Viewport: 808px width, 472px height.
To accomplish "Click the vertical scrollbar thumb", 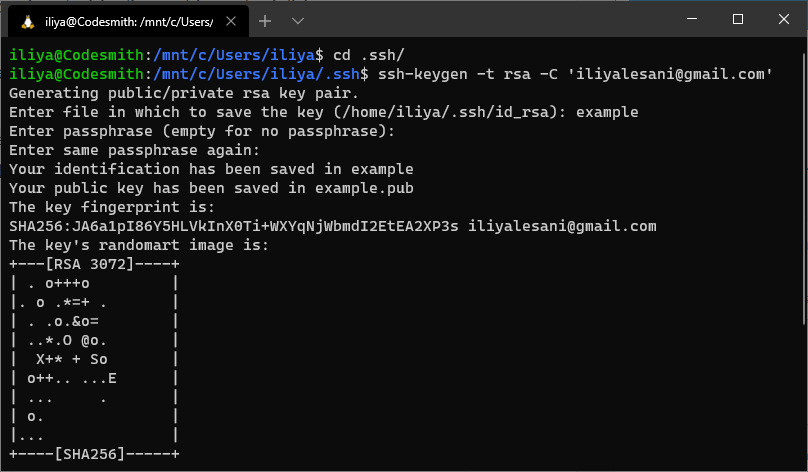I will (x=805, y=189).
